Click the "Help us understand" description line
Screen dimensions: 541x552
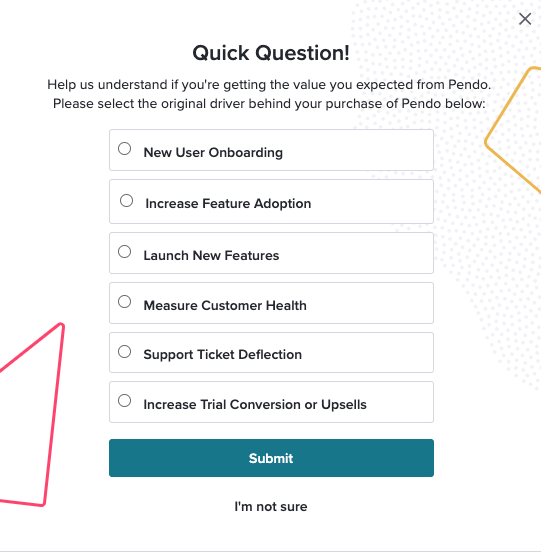click(x=269, y=85)
